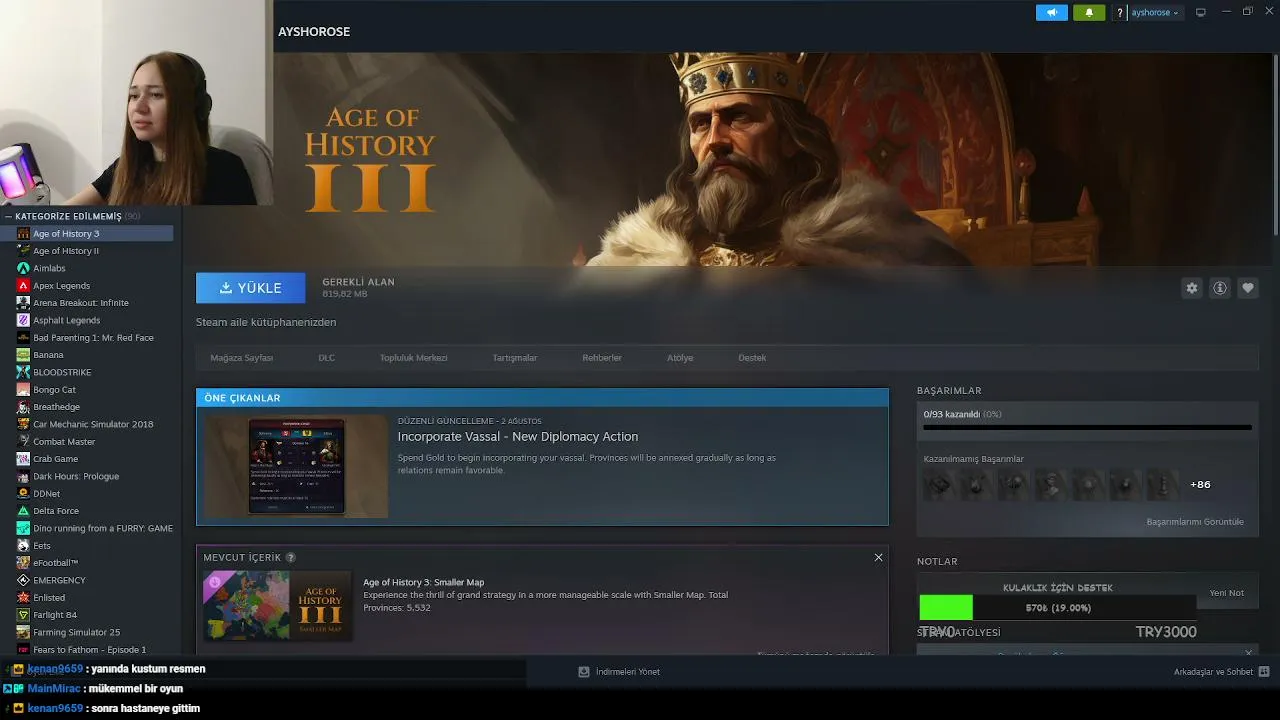The image size is (1280, 720).
Task: Show MEVCUT İÇERİK help question mark
Action: click(291, 557)
